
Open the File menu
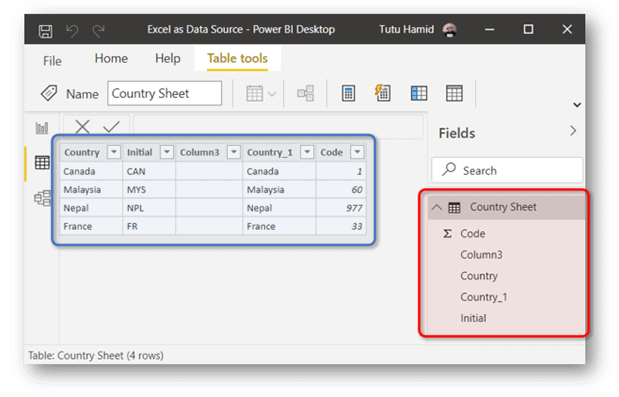52,61
